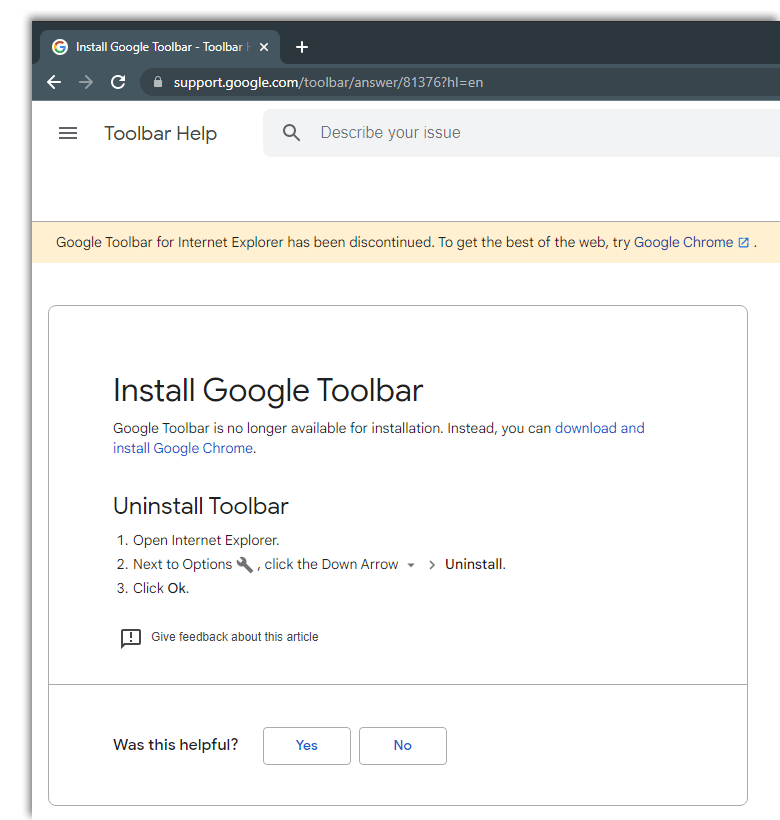Click the Uninstall Toolbar heading
This screenshot has width=780, height=820.
coord(201,506)
